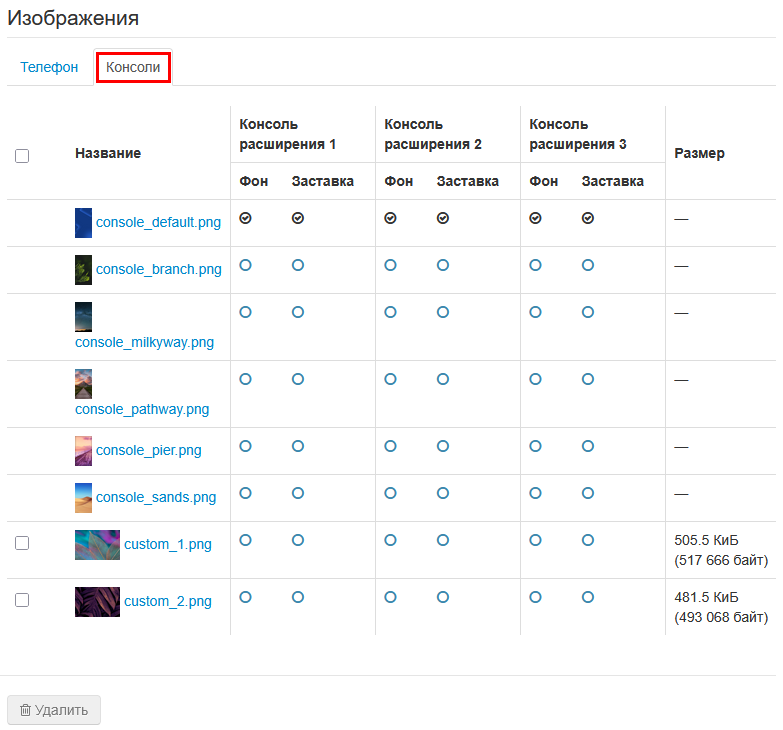Set console_milkyway.png as Console 1 screensaver
Image resolution: width=783 pixels, height=730 pixels.
pyautogui.click(x=298, y=312)
